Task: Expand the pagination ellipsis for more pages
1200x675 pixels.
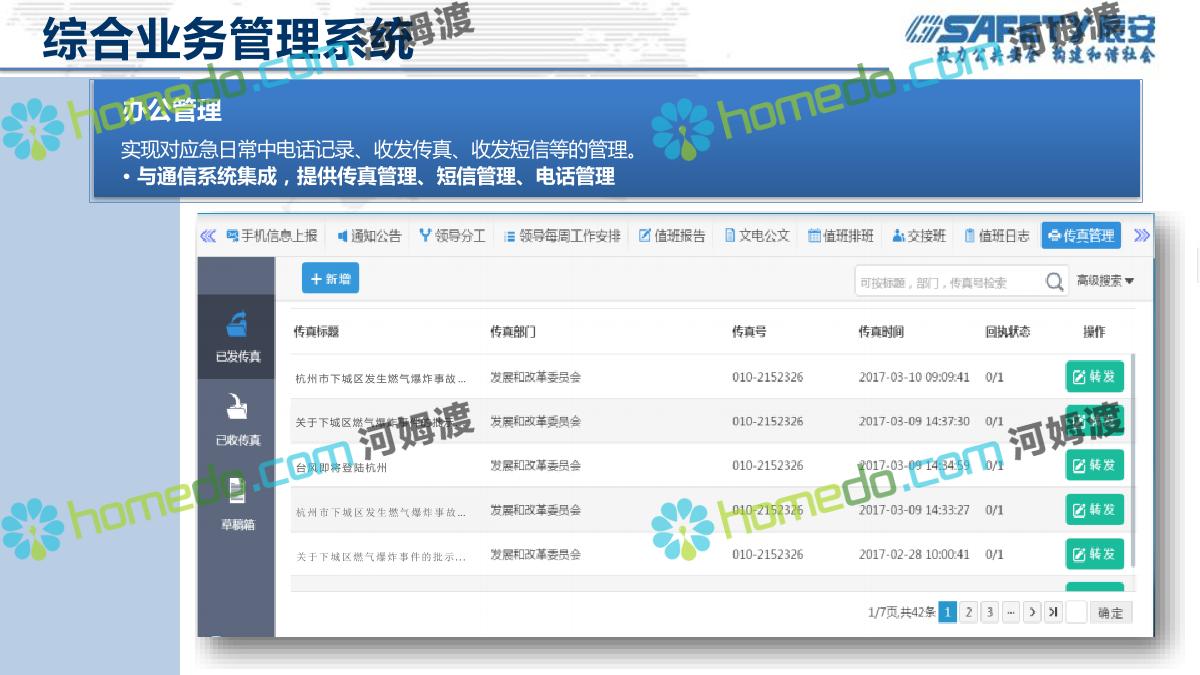Action: pos(1011,612)
